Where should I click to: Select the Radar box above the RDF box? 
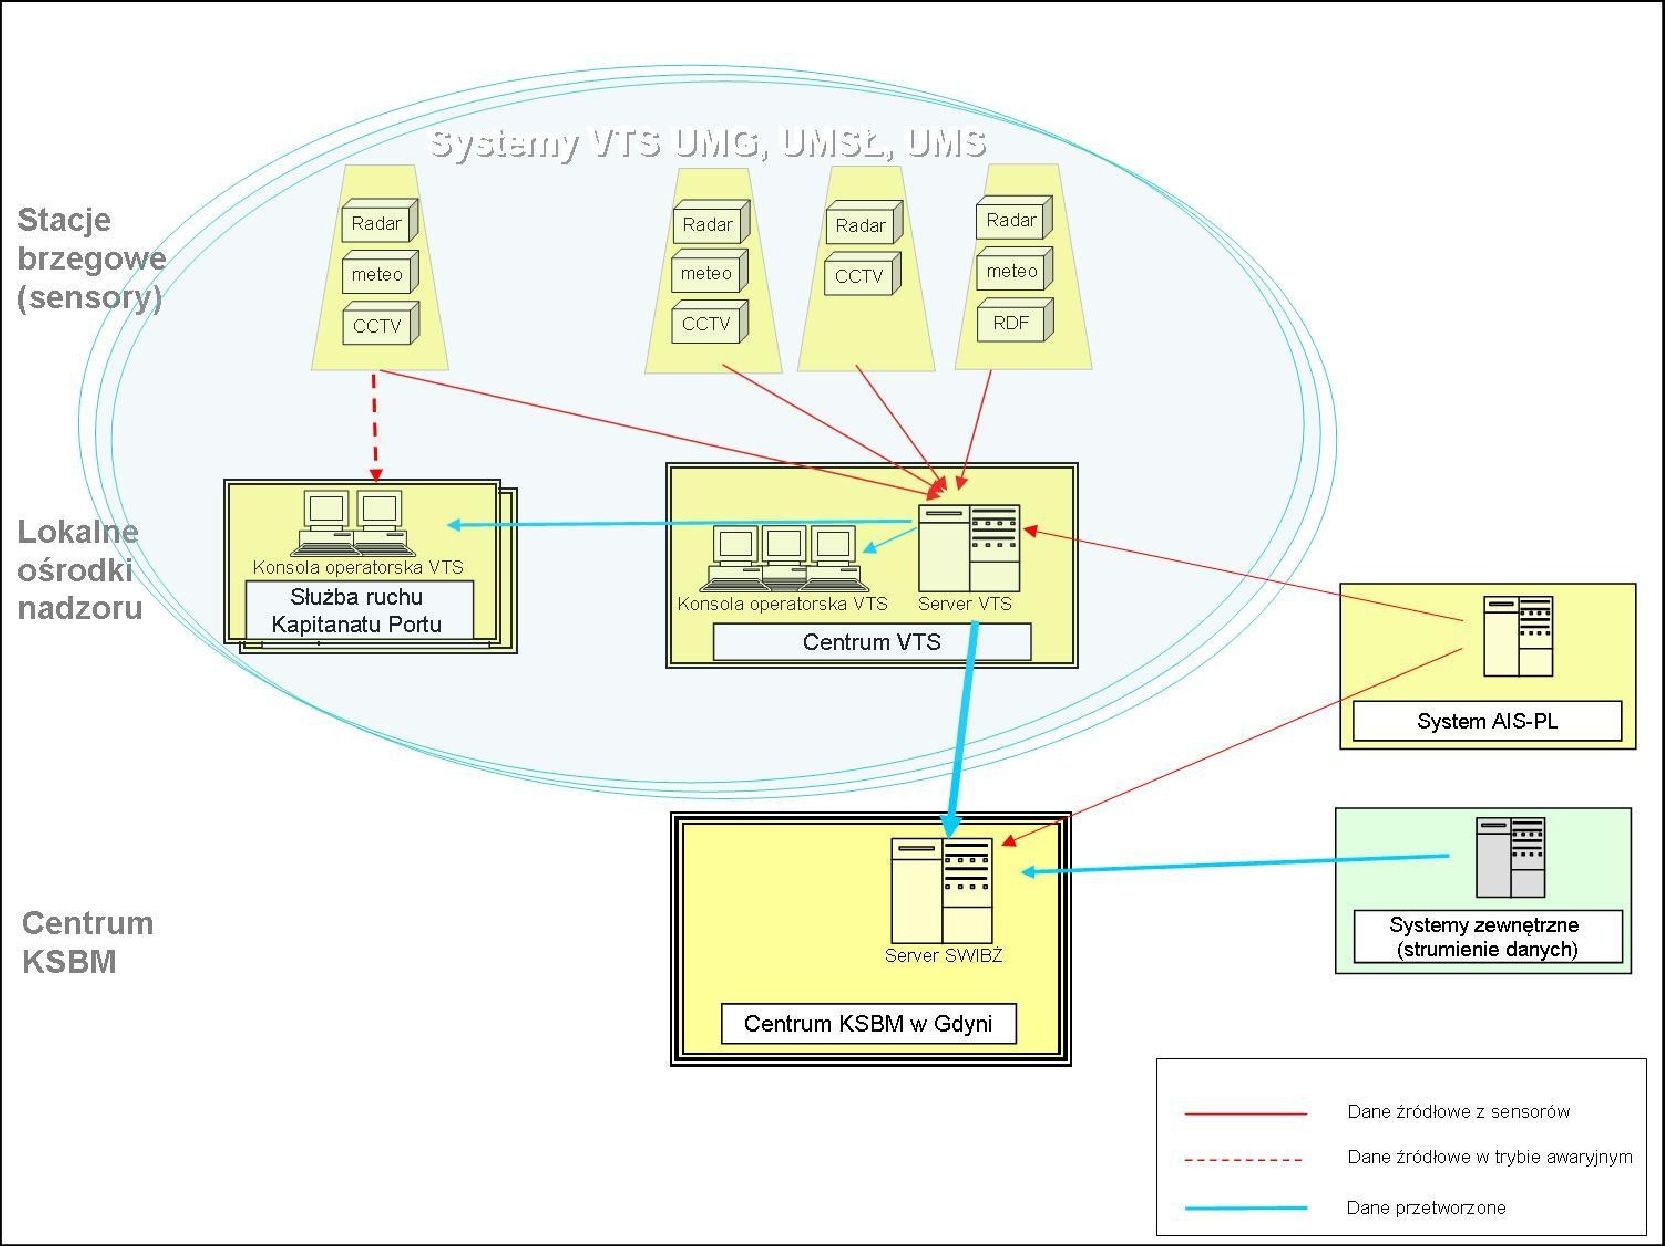pos(1014,219)
